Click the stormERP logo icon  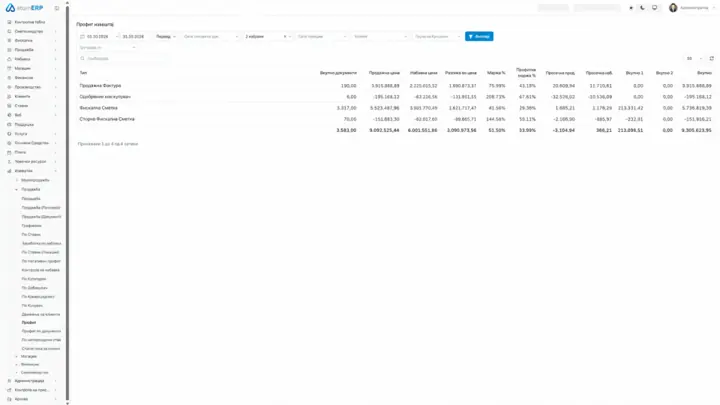pos(10,8)
